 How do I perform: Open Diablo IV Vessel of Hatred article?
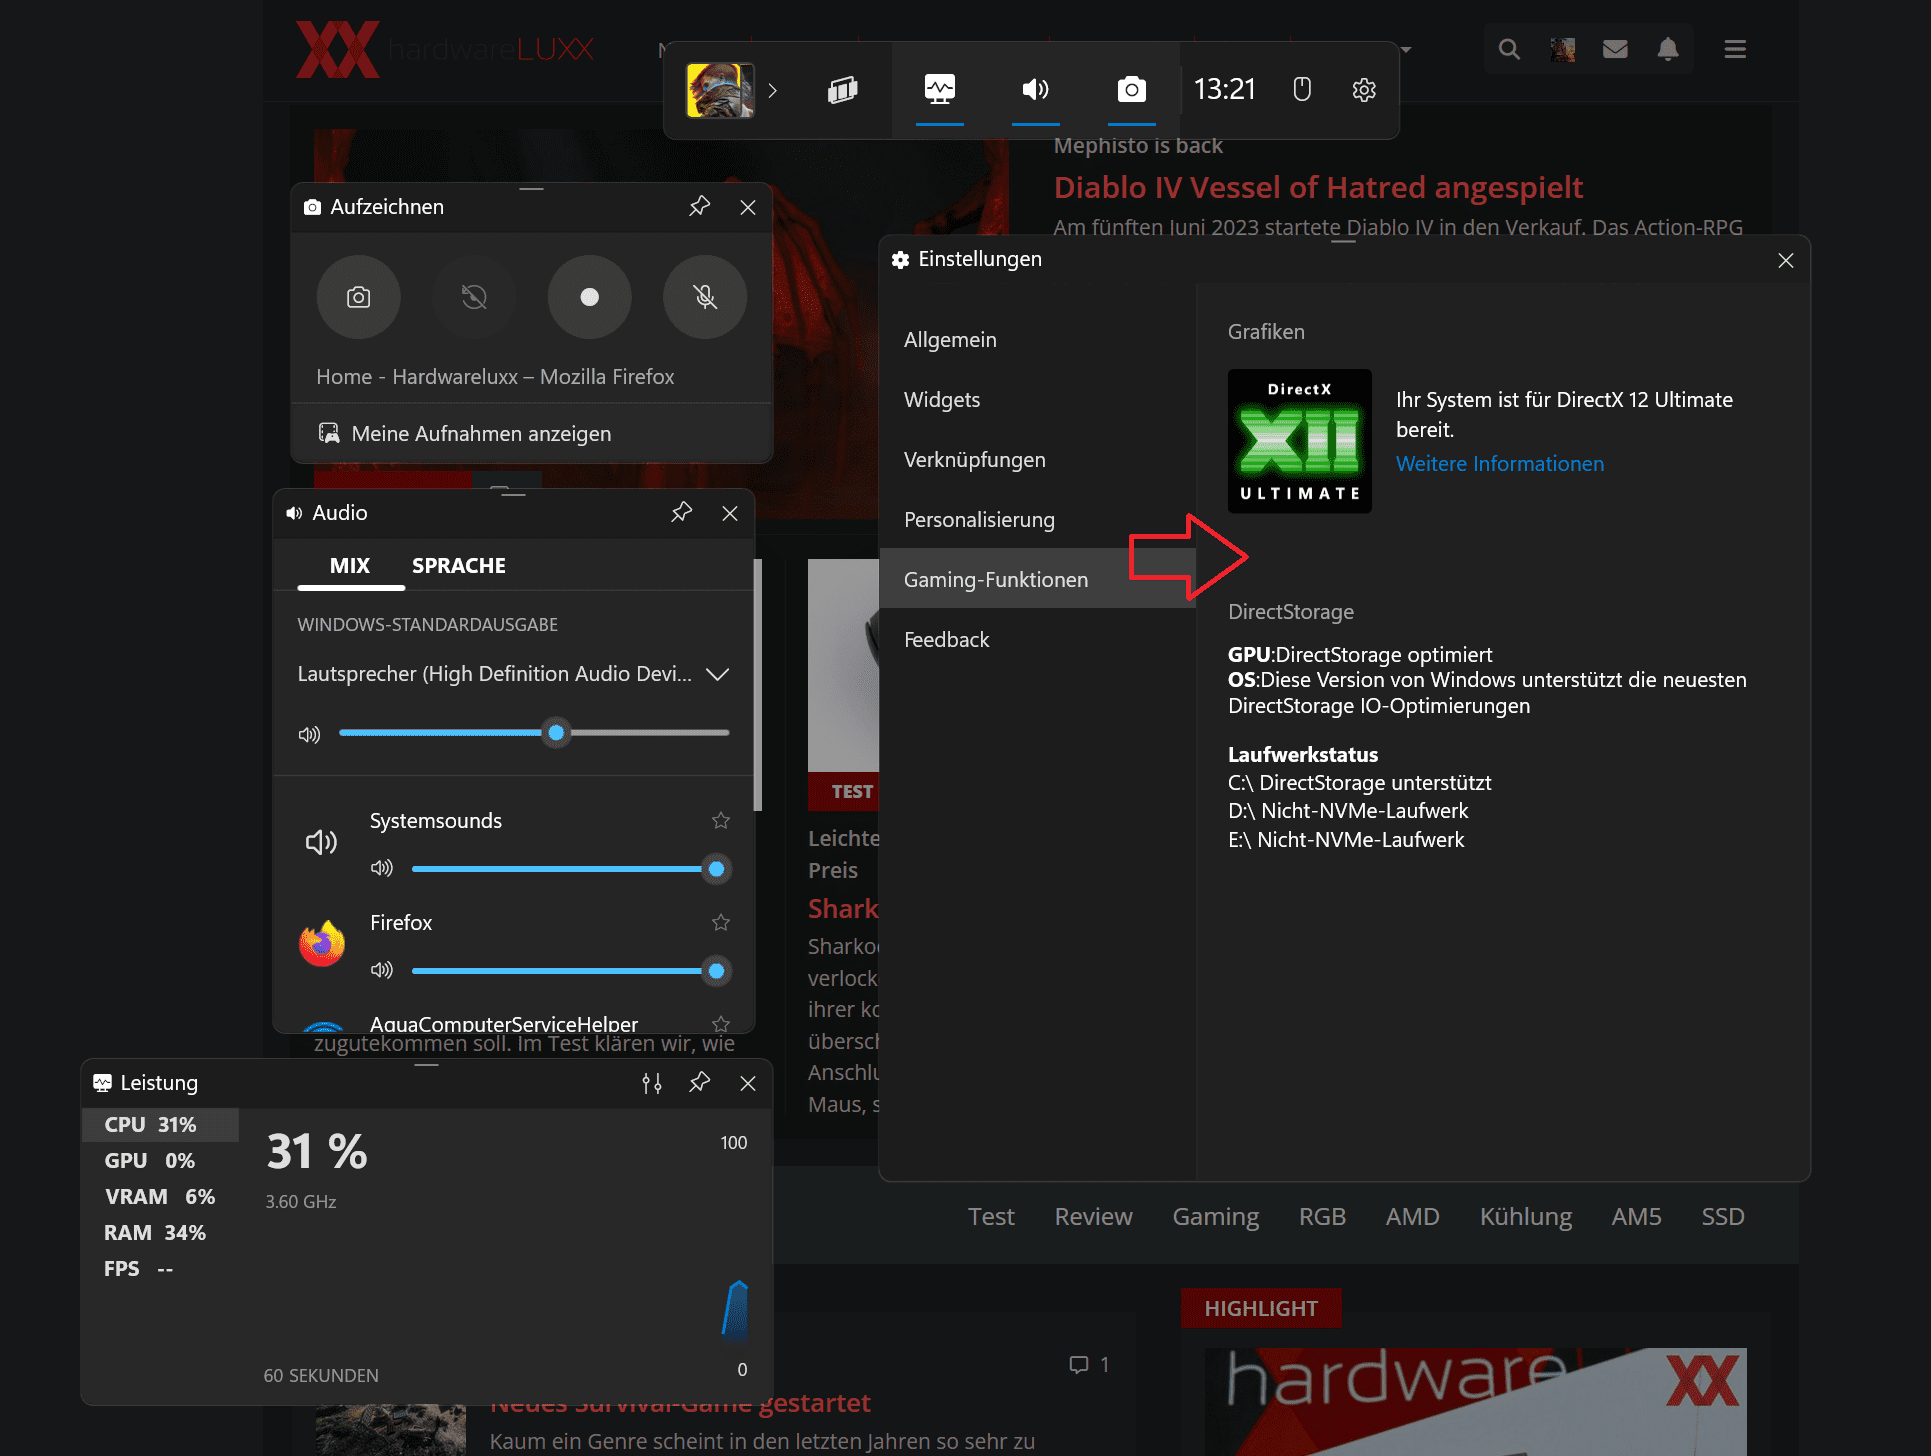pyautogui.click(x=1318, y=187)
